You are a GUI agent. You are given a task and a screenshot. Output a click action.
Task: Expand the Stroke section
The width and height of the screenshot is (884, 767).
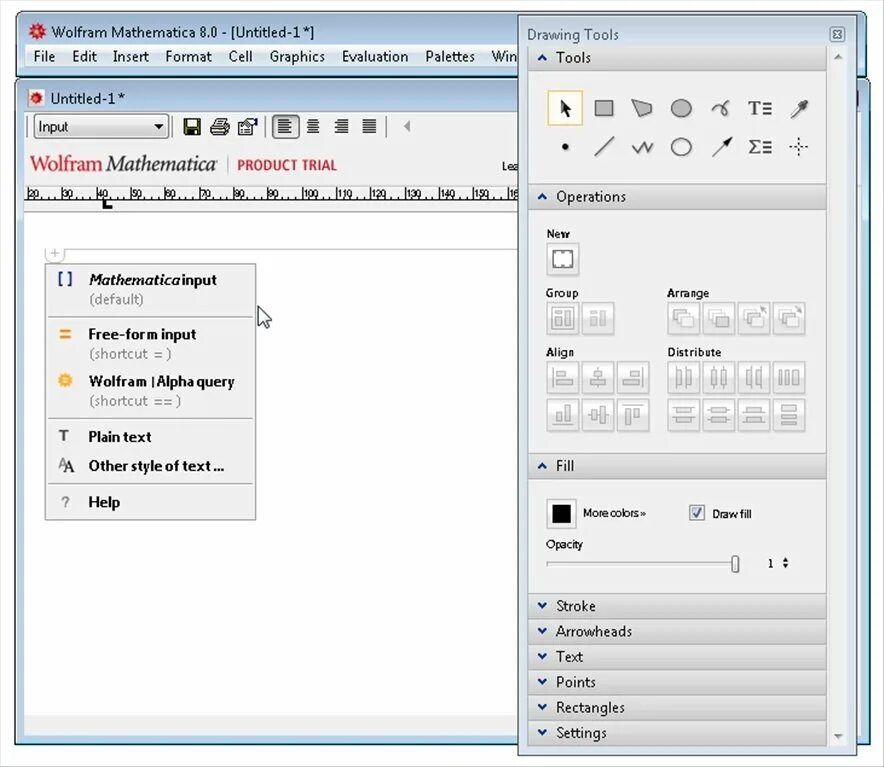click(x=677, y=606)
